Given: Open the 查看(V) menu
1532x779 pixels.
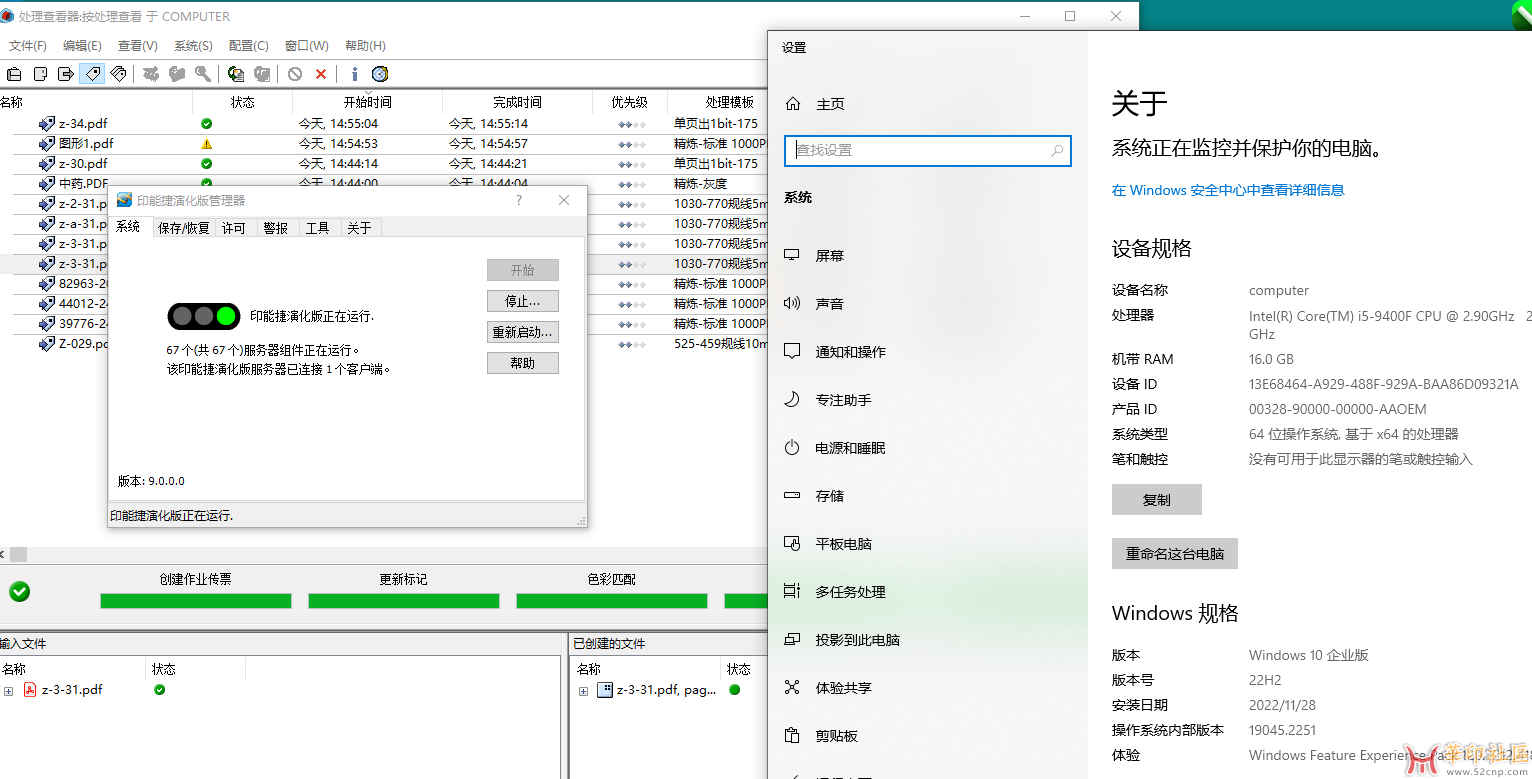Looking at the screenshot, I should coord(138,46).
